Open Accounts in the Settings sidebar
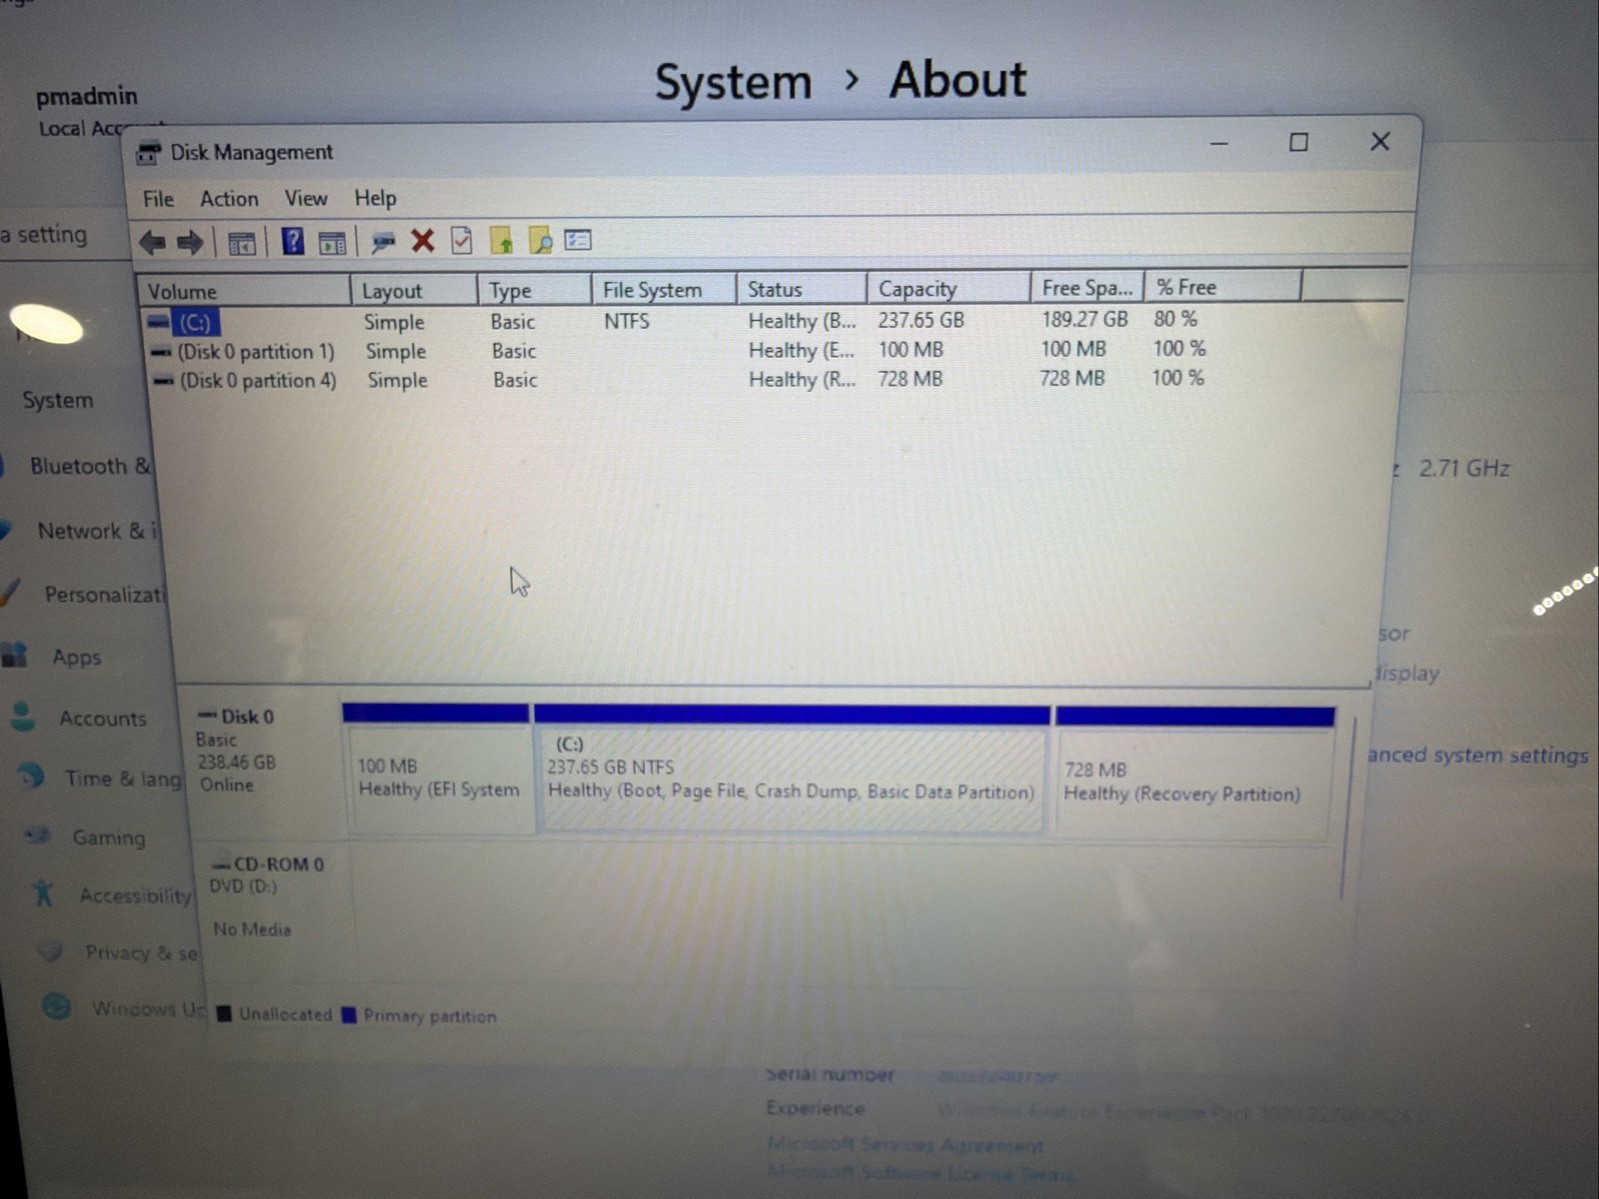Image resolution: width=1599 pixels, height=1199 pixels. point(102,718)
